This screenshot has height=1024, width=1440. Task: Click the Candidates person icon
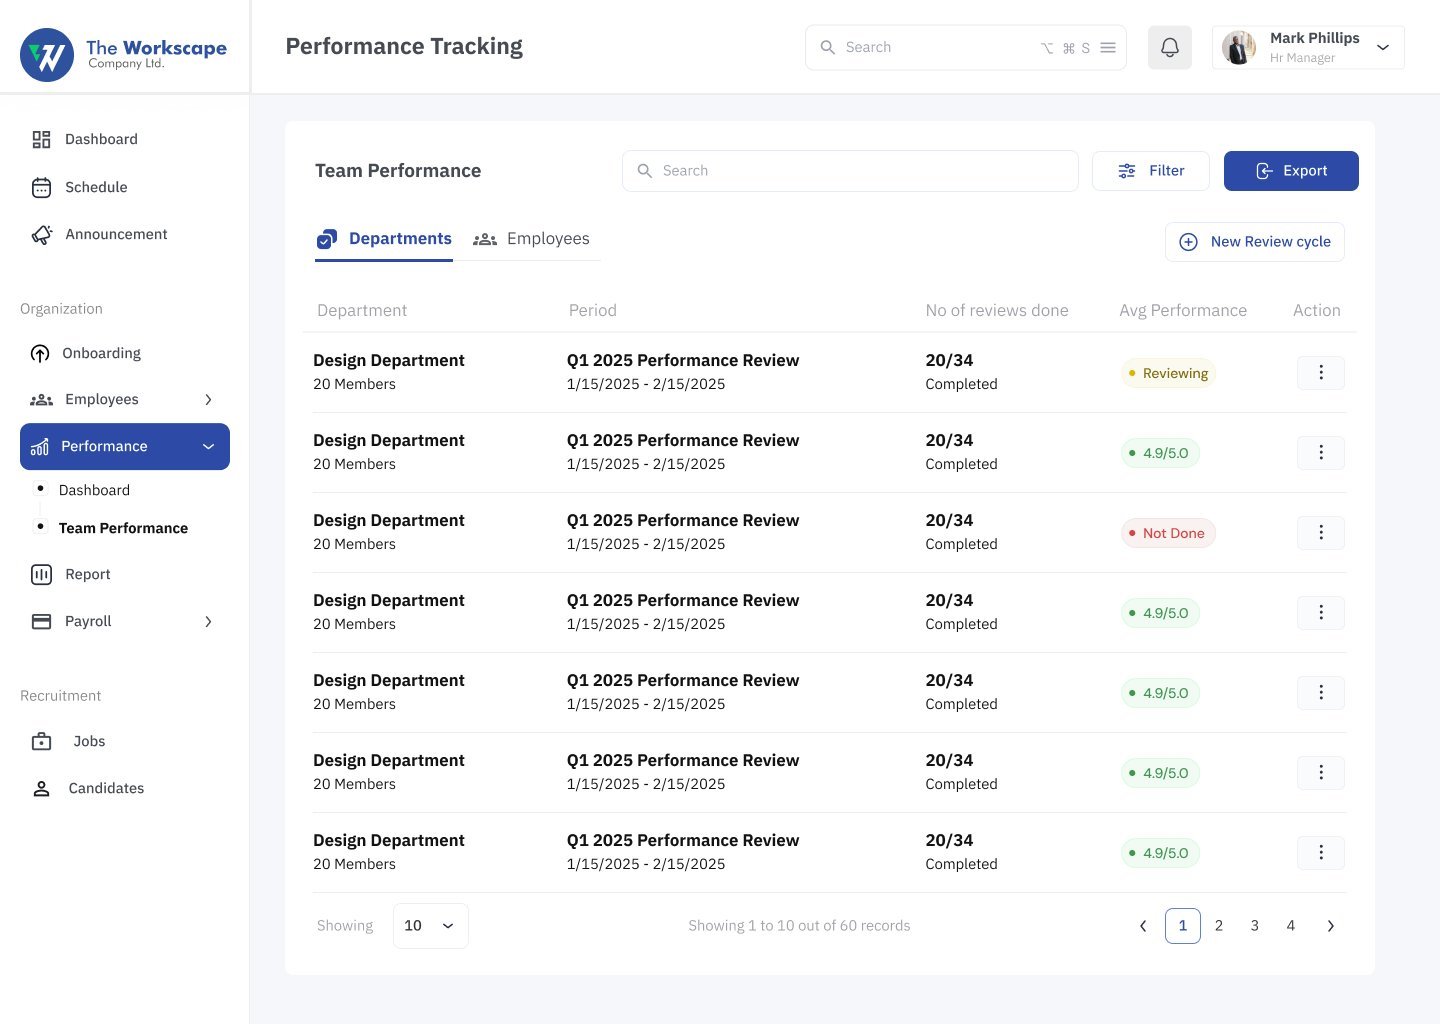click(42, 788)
